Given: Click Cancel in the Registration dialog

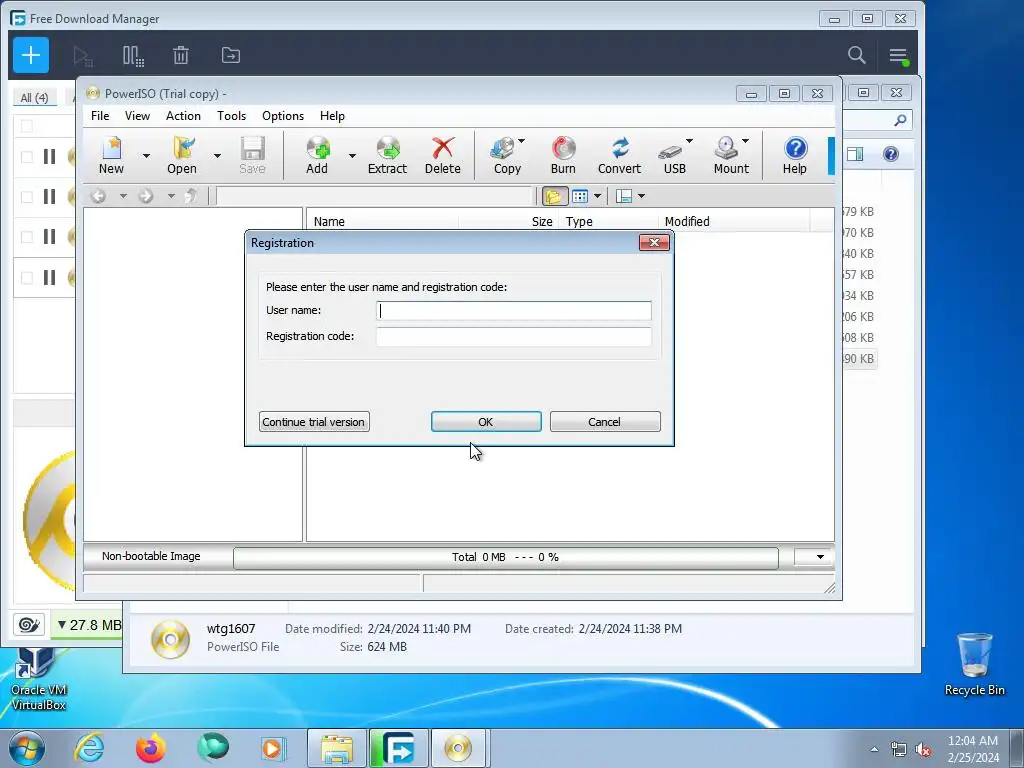Looking at the screenshot, I should point(605,422).
